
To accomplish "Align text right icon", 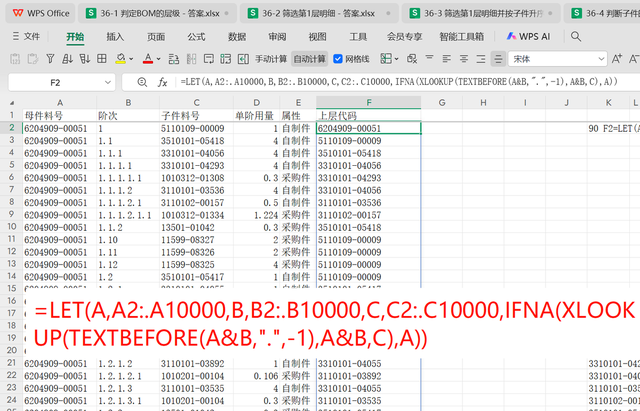I will [x=481, y=59].
